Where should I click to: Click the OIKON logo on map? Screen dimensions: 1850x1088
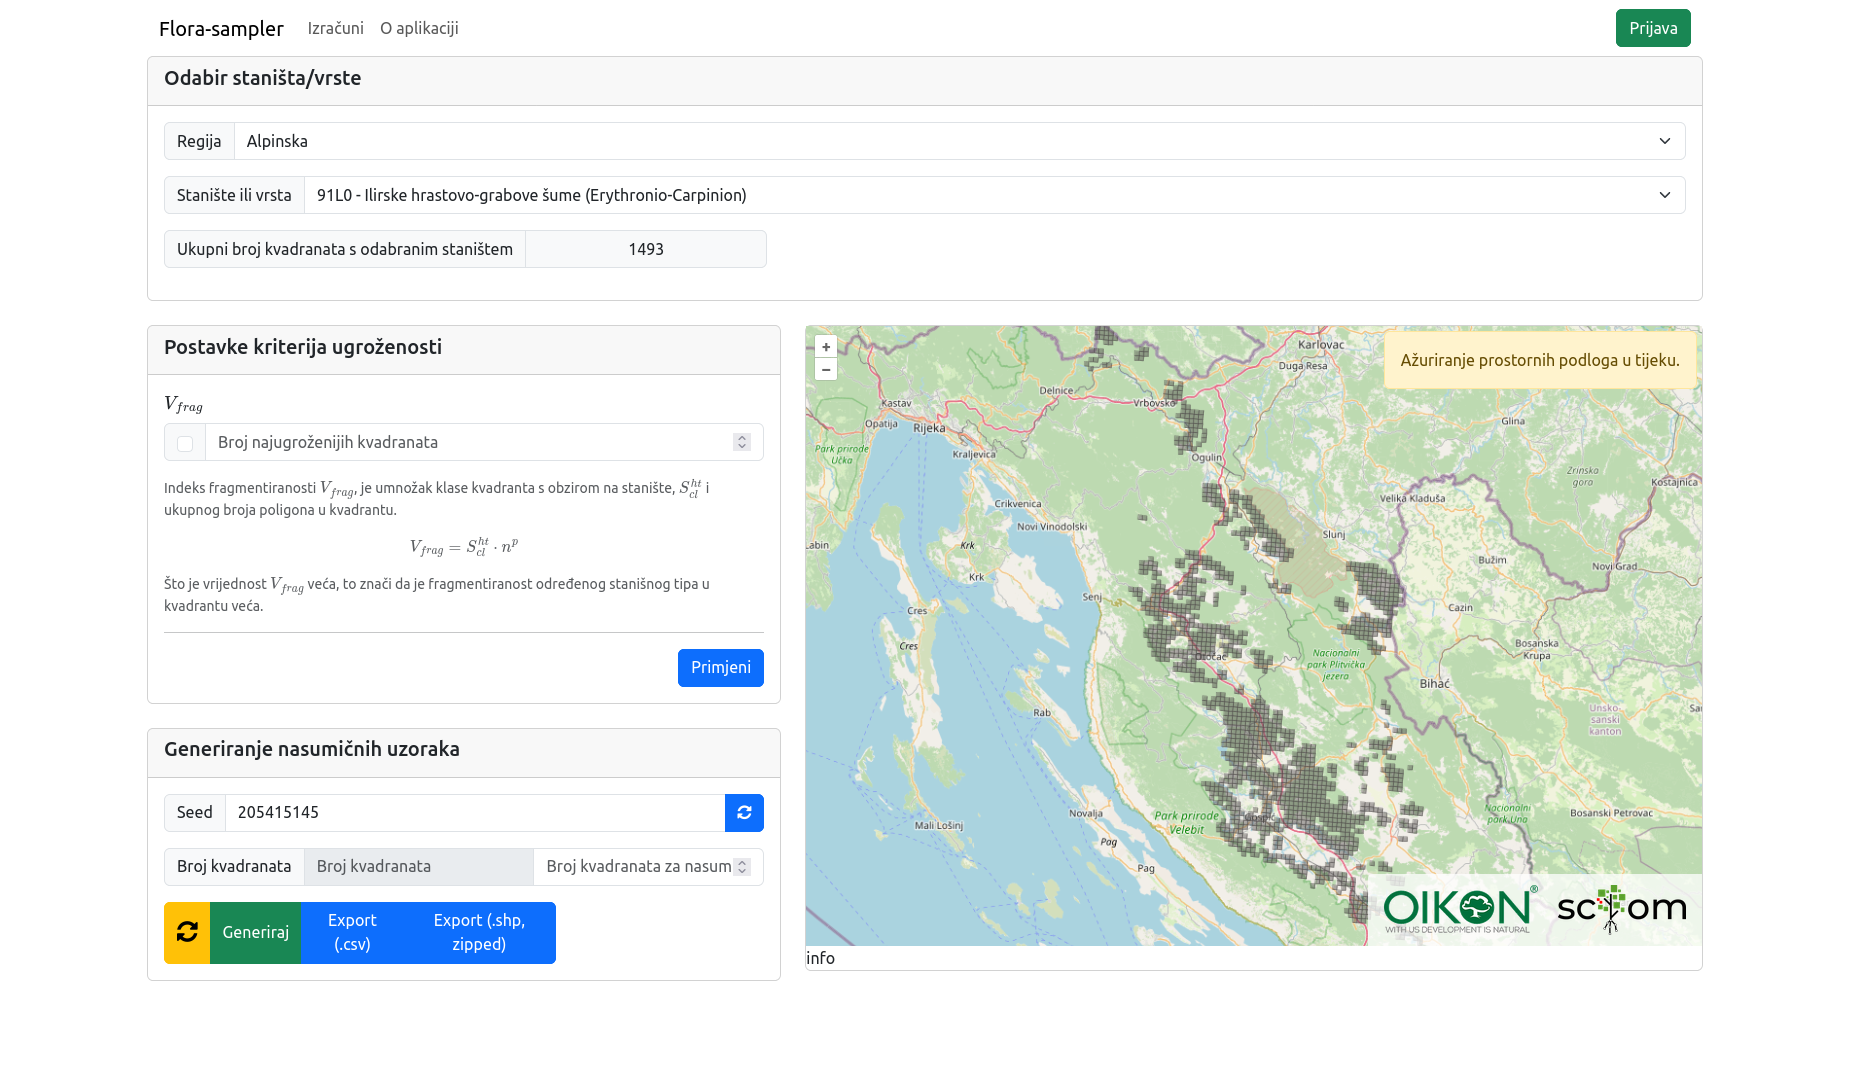[1458, 909]
